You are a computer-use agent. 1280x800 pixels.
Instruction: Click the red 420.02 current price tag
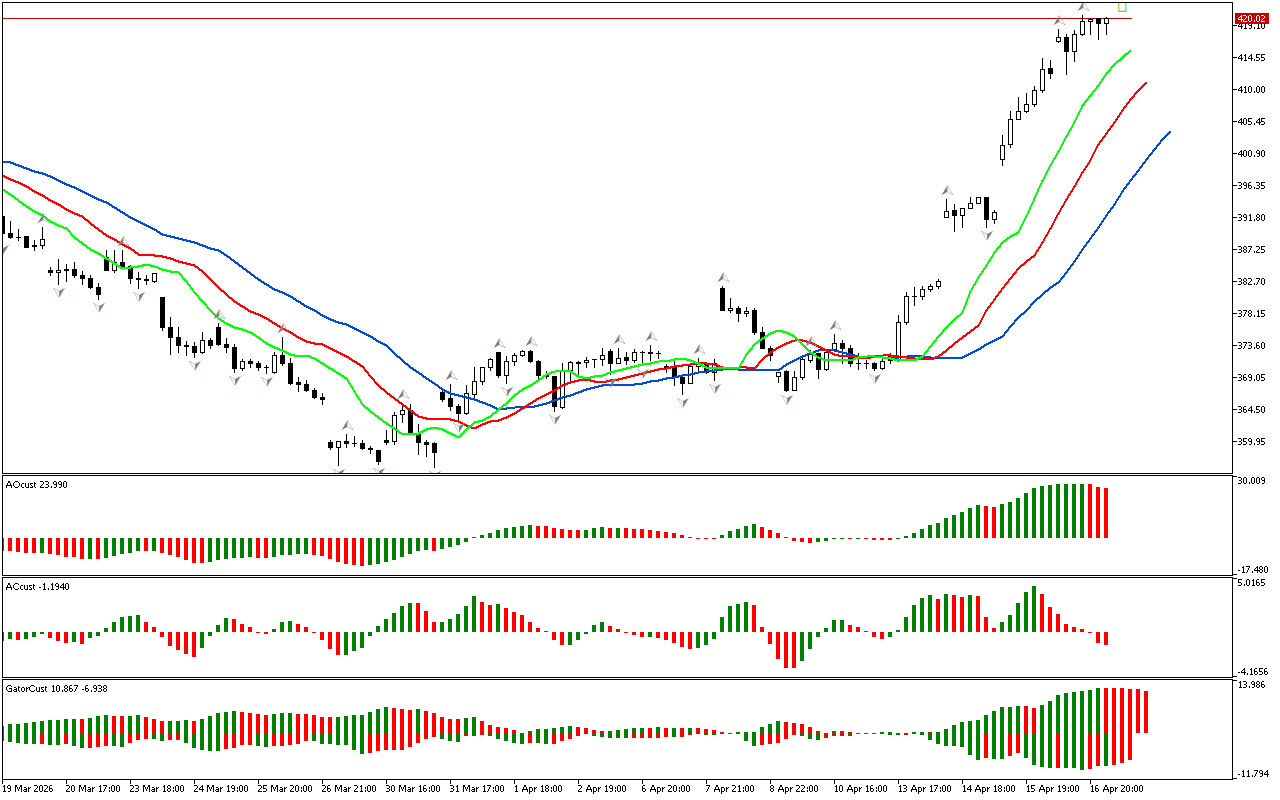(x=1250, y=18)
